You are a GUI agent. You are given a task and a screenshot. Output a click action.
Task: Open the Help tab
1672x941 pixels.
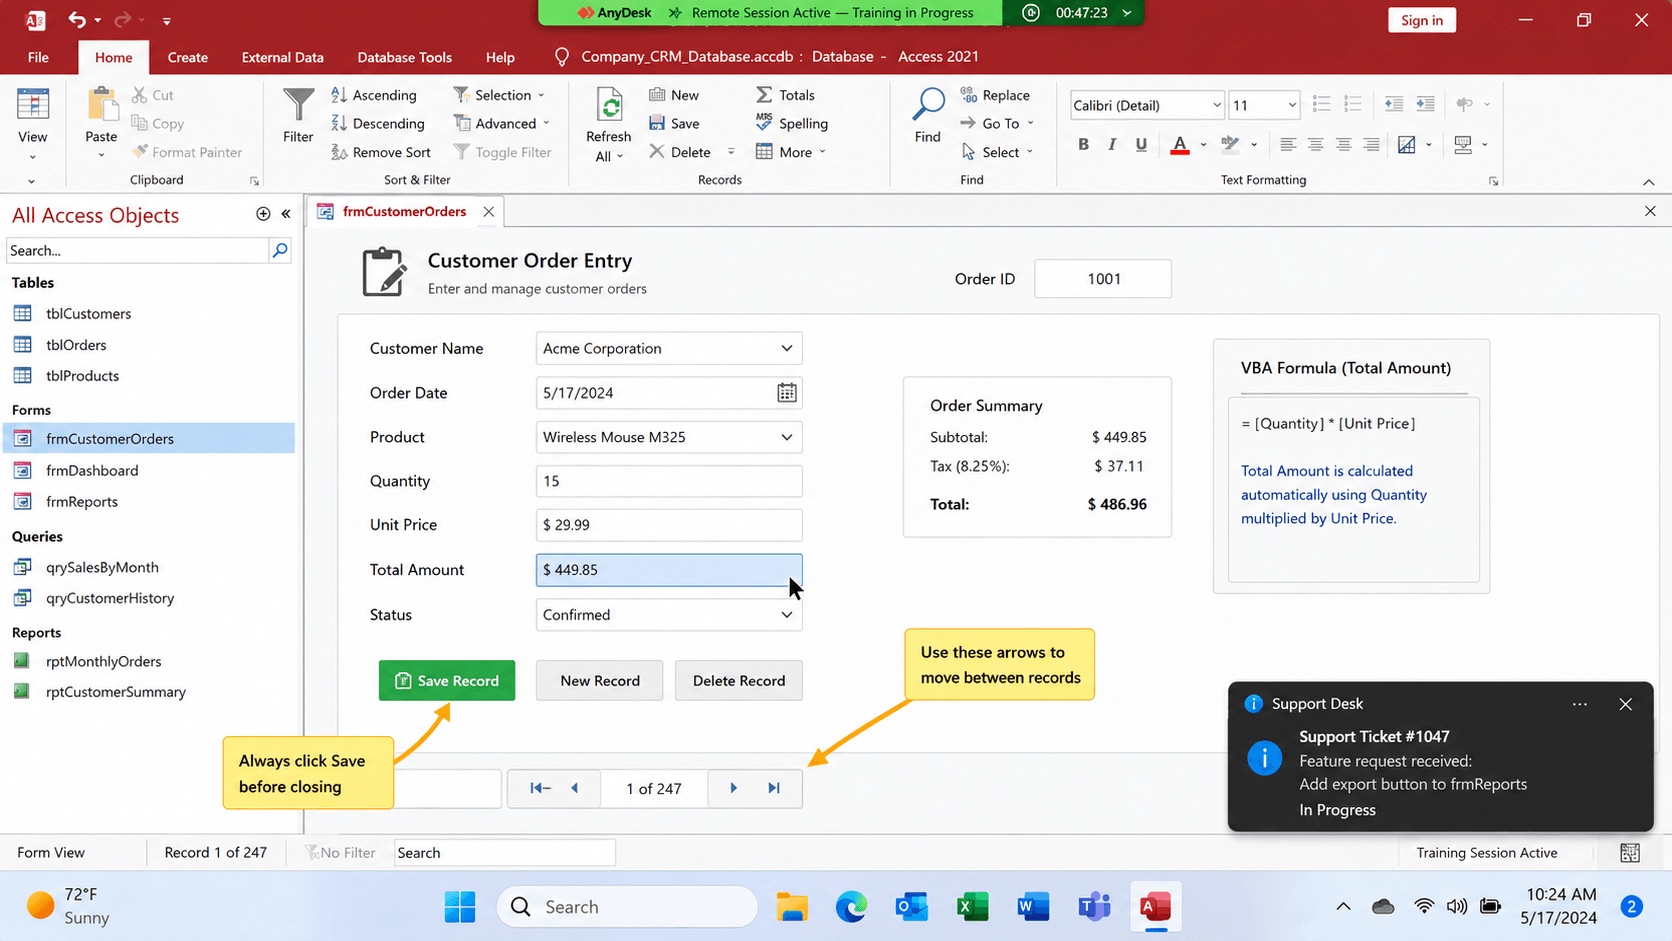tap(500, 57)
